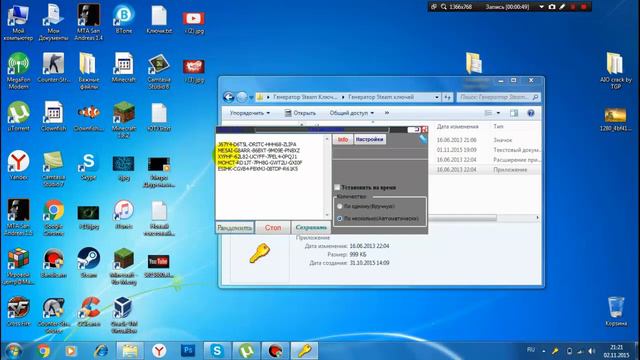Open the Windows Start menu
The height and width of the screenshot is (360, 640).
13,351
